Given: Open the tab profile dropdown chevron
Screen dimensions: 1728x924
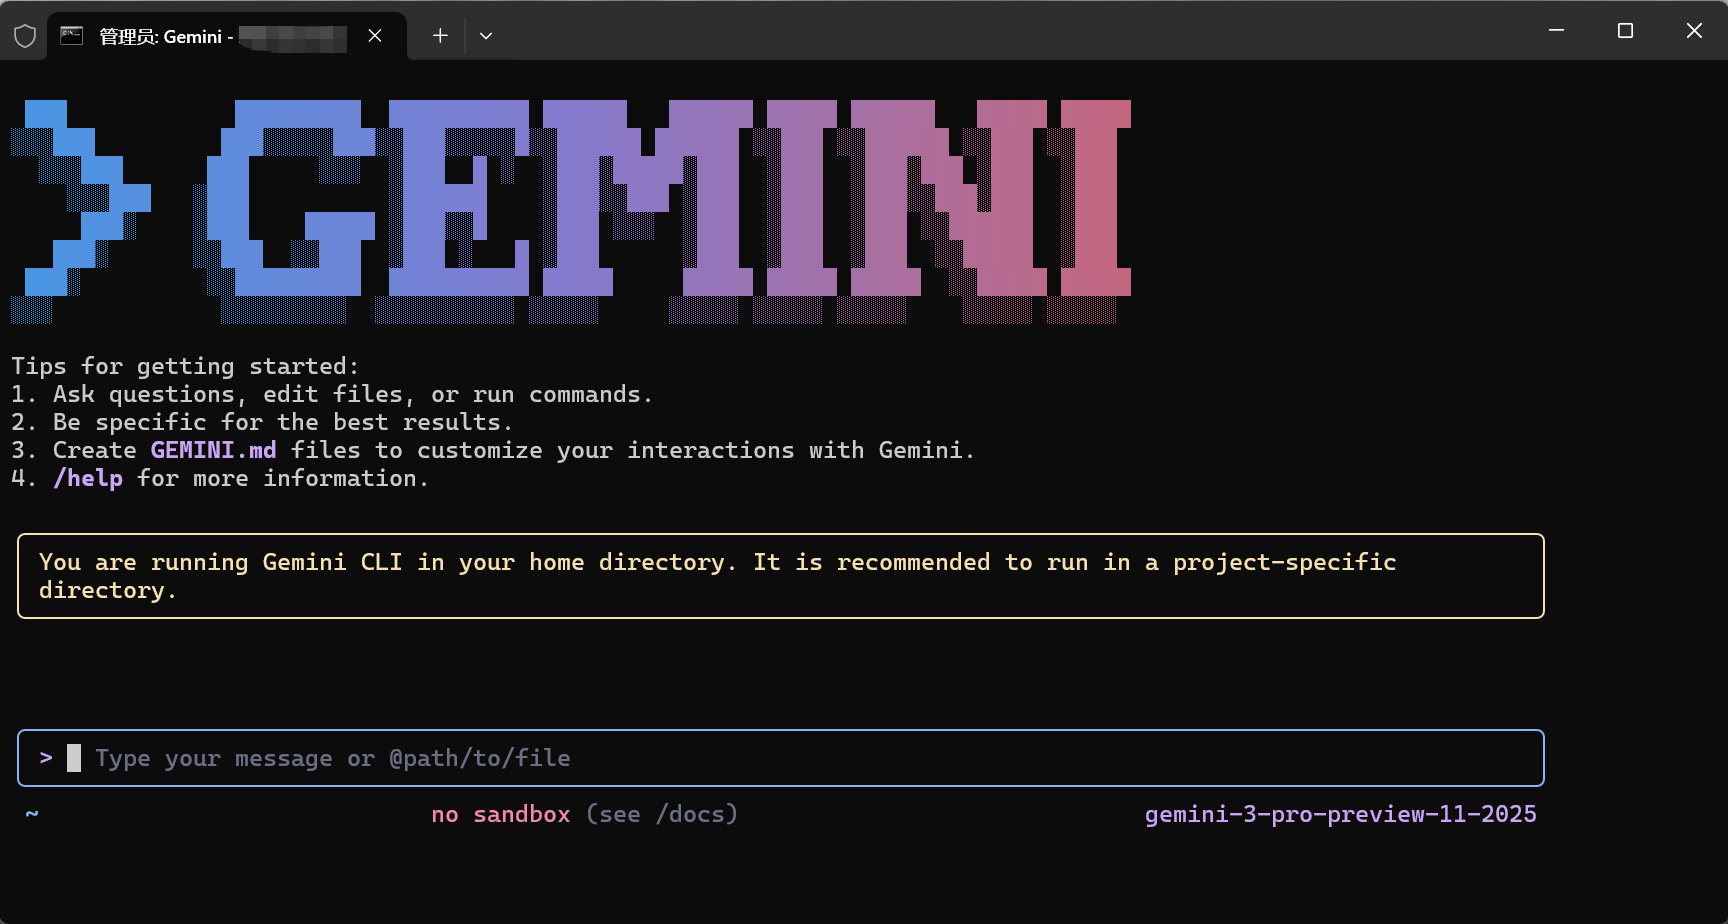Looking at the screenshot, I should click(486, 35).
